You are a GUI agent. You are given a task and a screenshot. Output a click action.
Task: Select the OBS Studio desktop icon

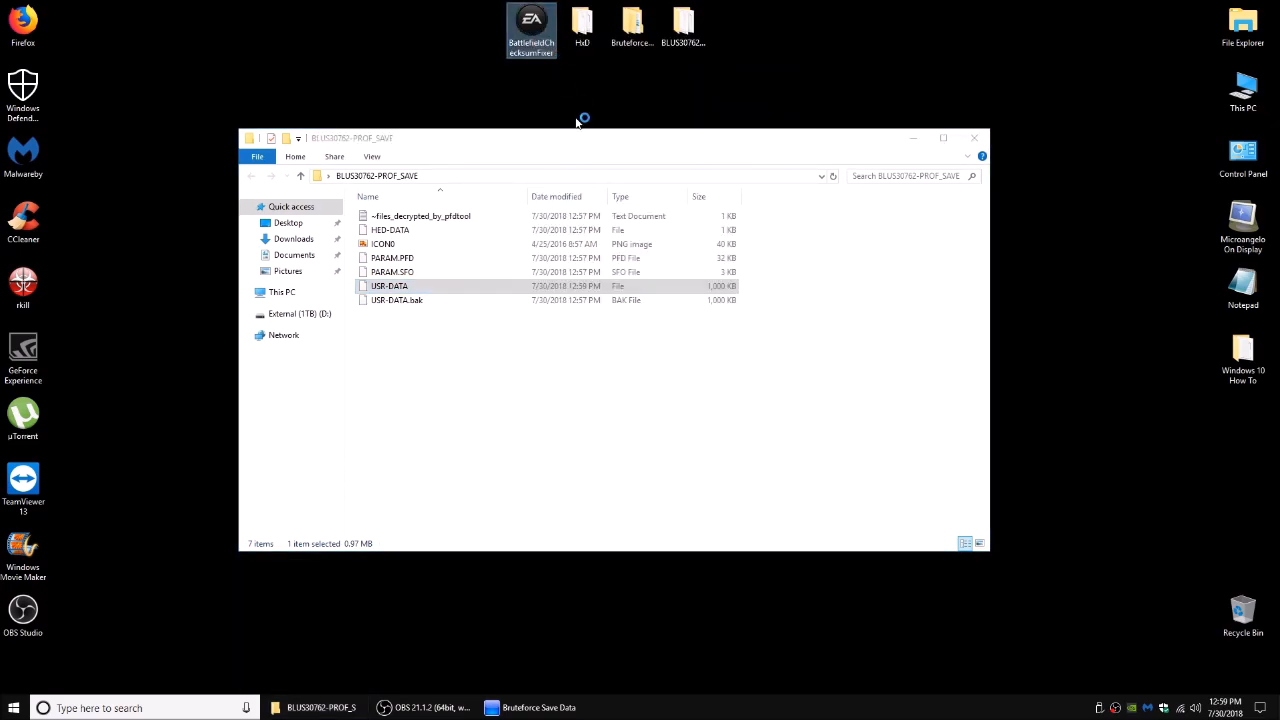[x=23, y=616]
